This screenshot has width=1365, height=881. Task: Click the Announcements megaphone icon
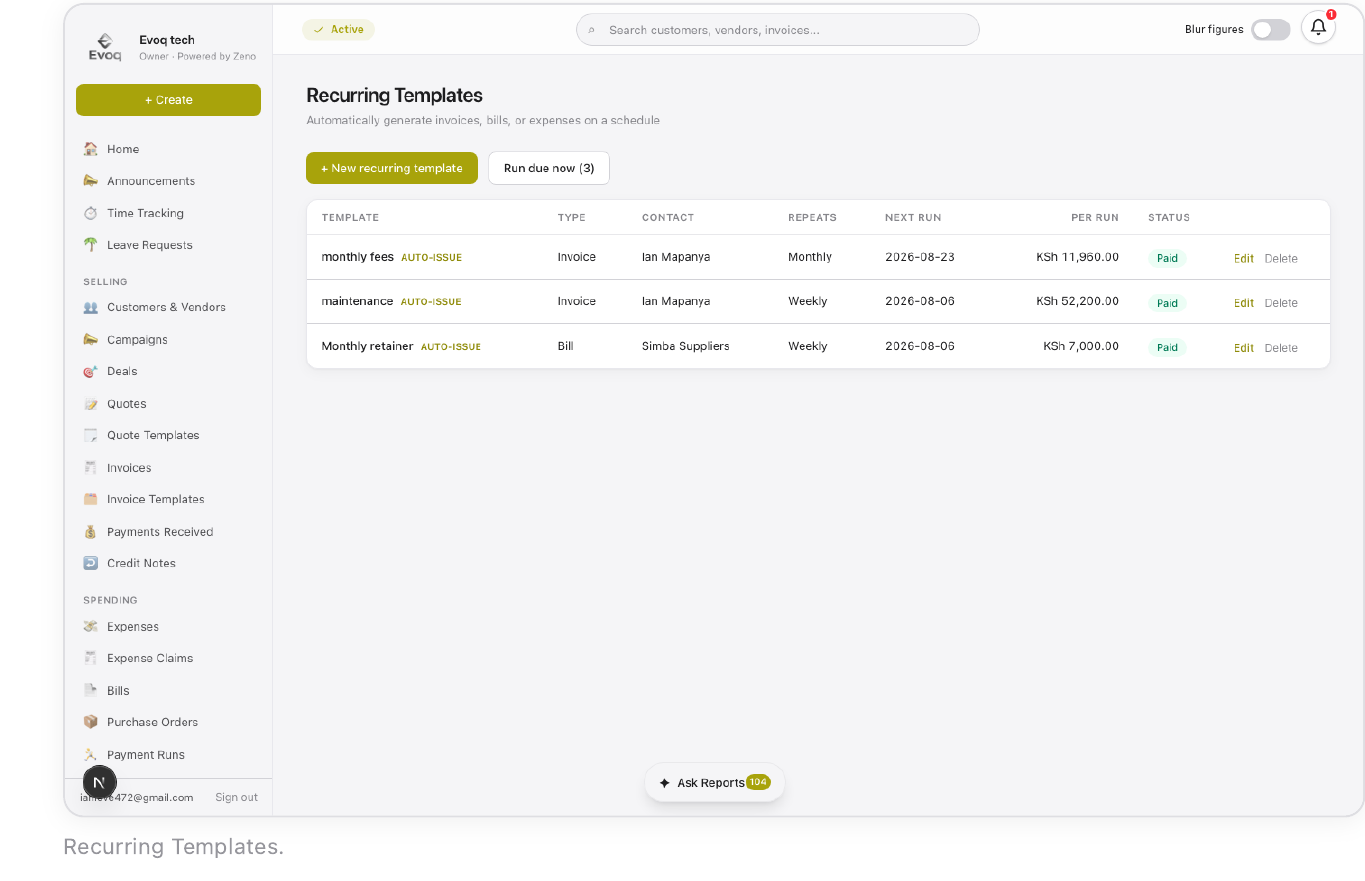91,181
